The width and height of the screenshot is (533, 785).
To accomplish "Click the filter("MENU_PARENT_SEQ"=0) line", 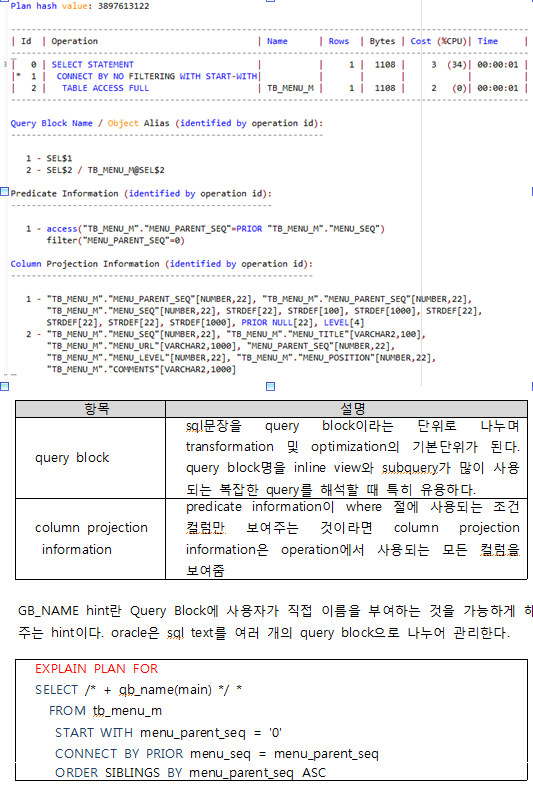I will (116, 240).
